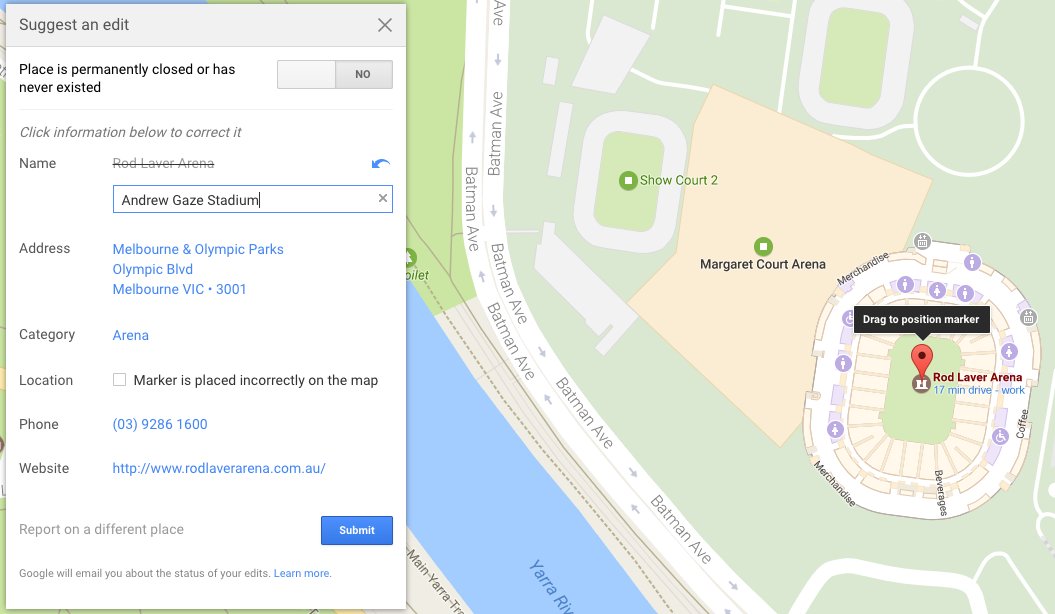
Task: Click the elevator icon above the top Merchandise label
Action: click(922, 241)
